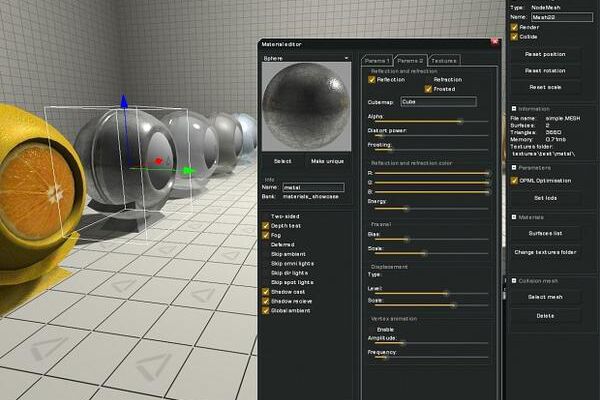Toggle the Shadow cast checkbox
This screenshot has height=400, width=600.
point(266,292)
